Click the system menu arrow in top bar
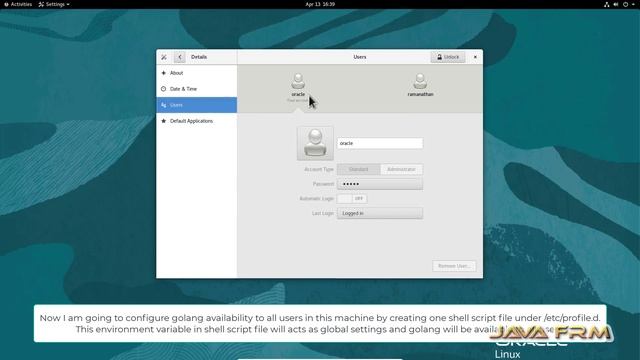 (x=633, y=4)
